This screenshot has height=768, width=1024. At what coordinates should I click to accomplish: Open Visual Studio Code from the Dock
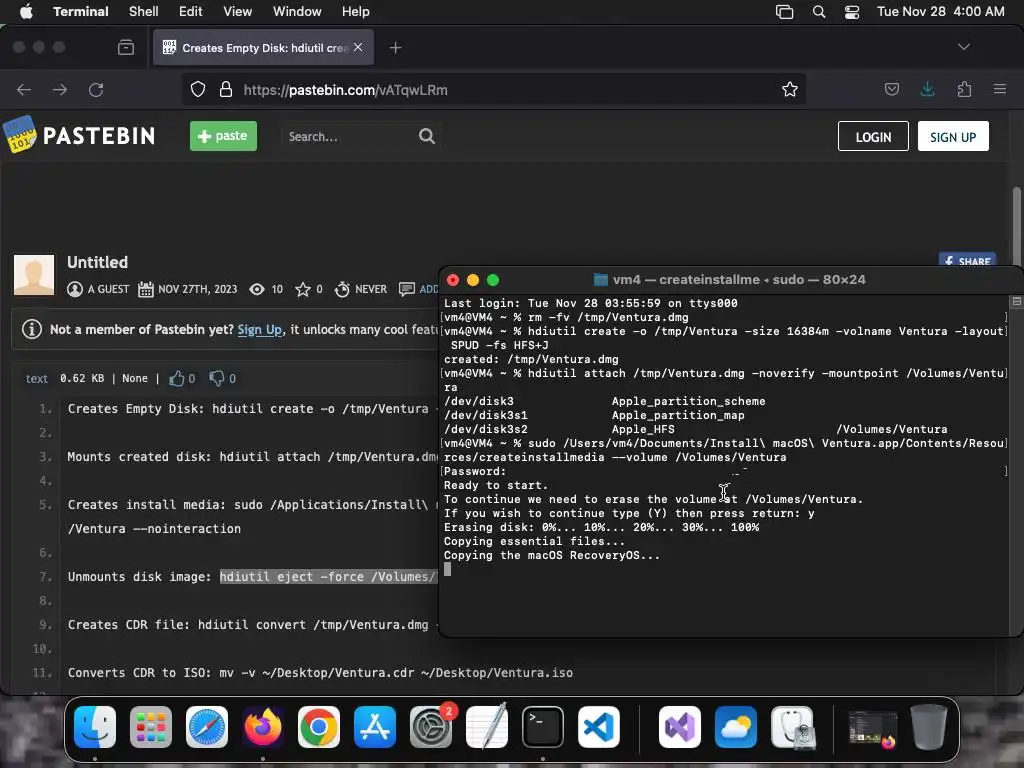coord(599,727)
